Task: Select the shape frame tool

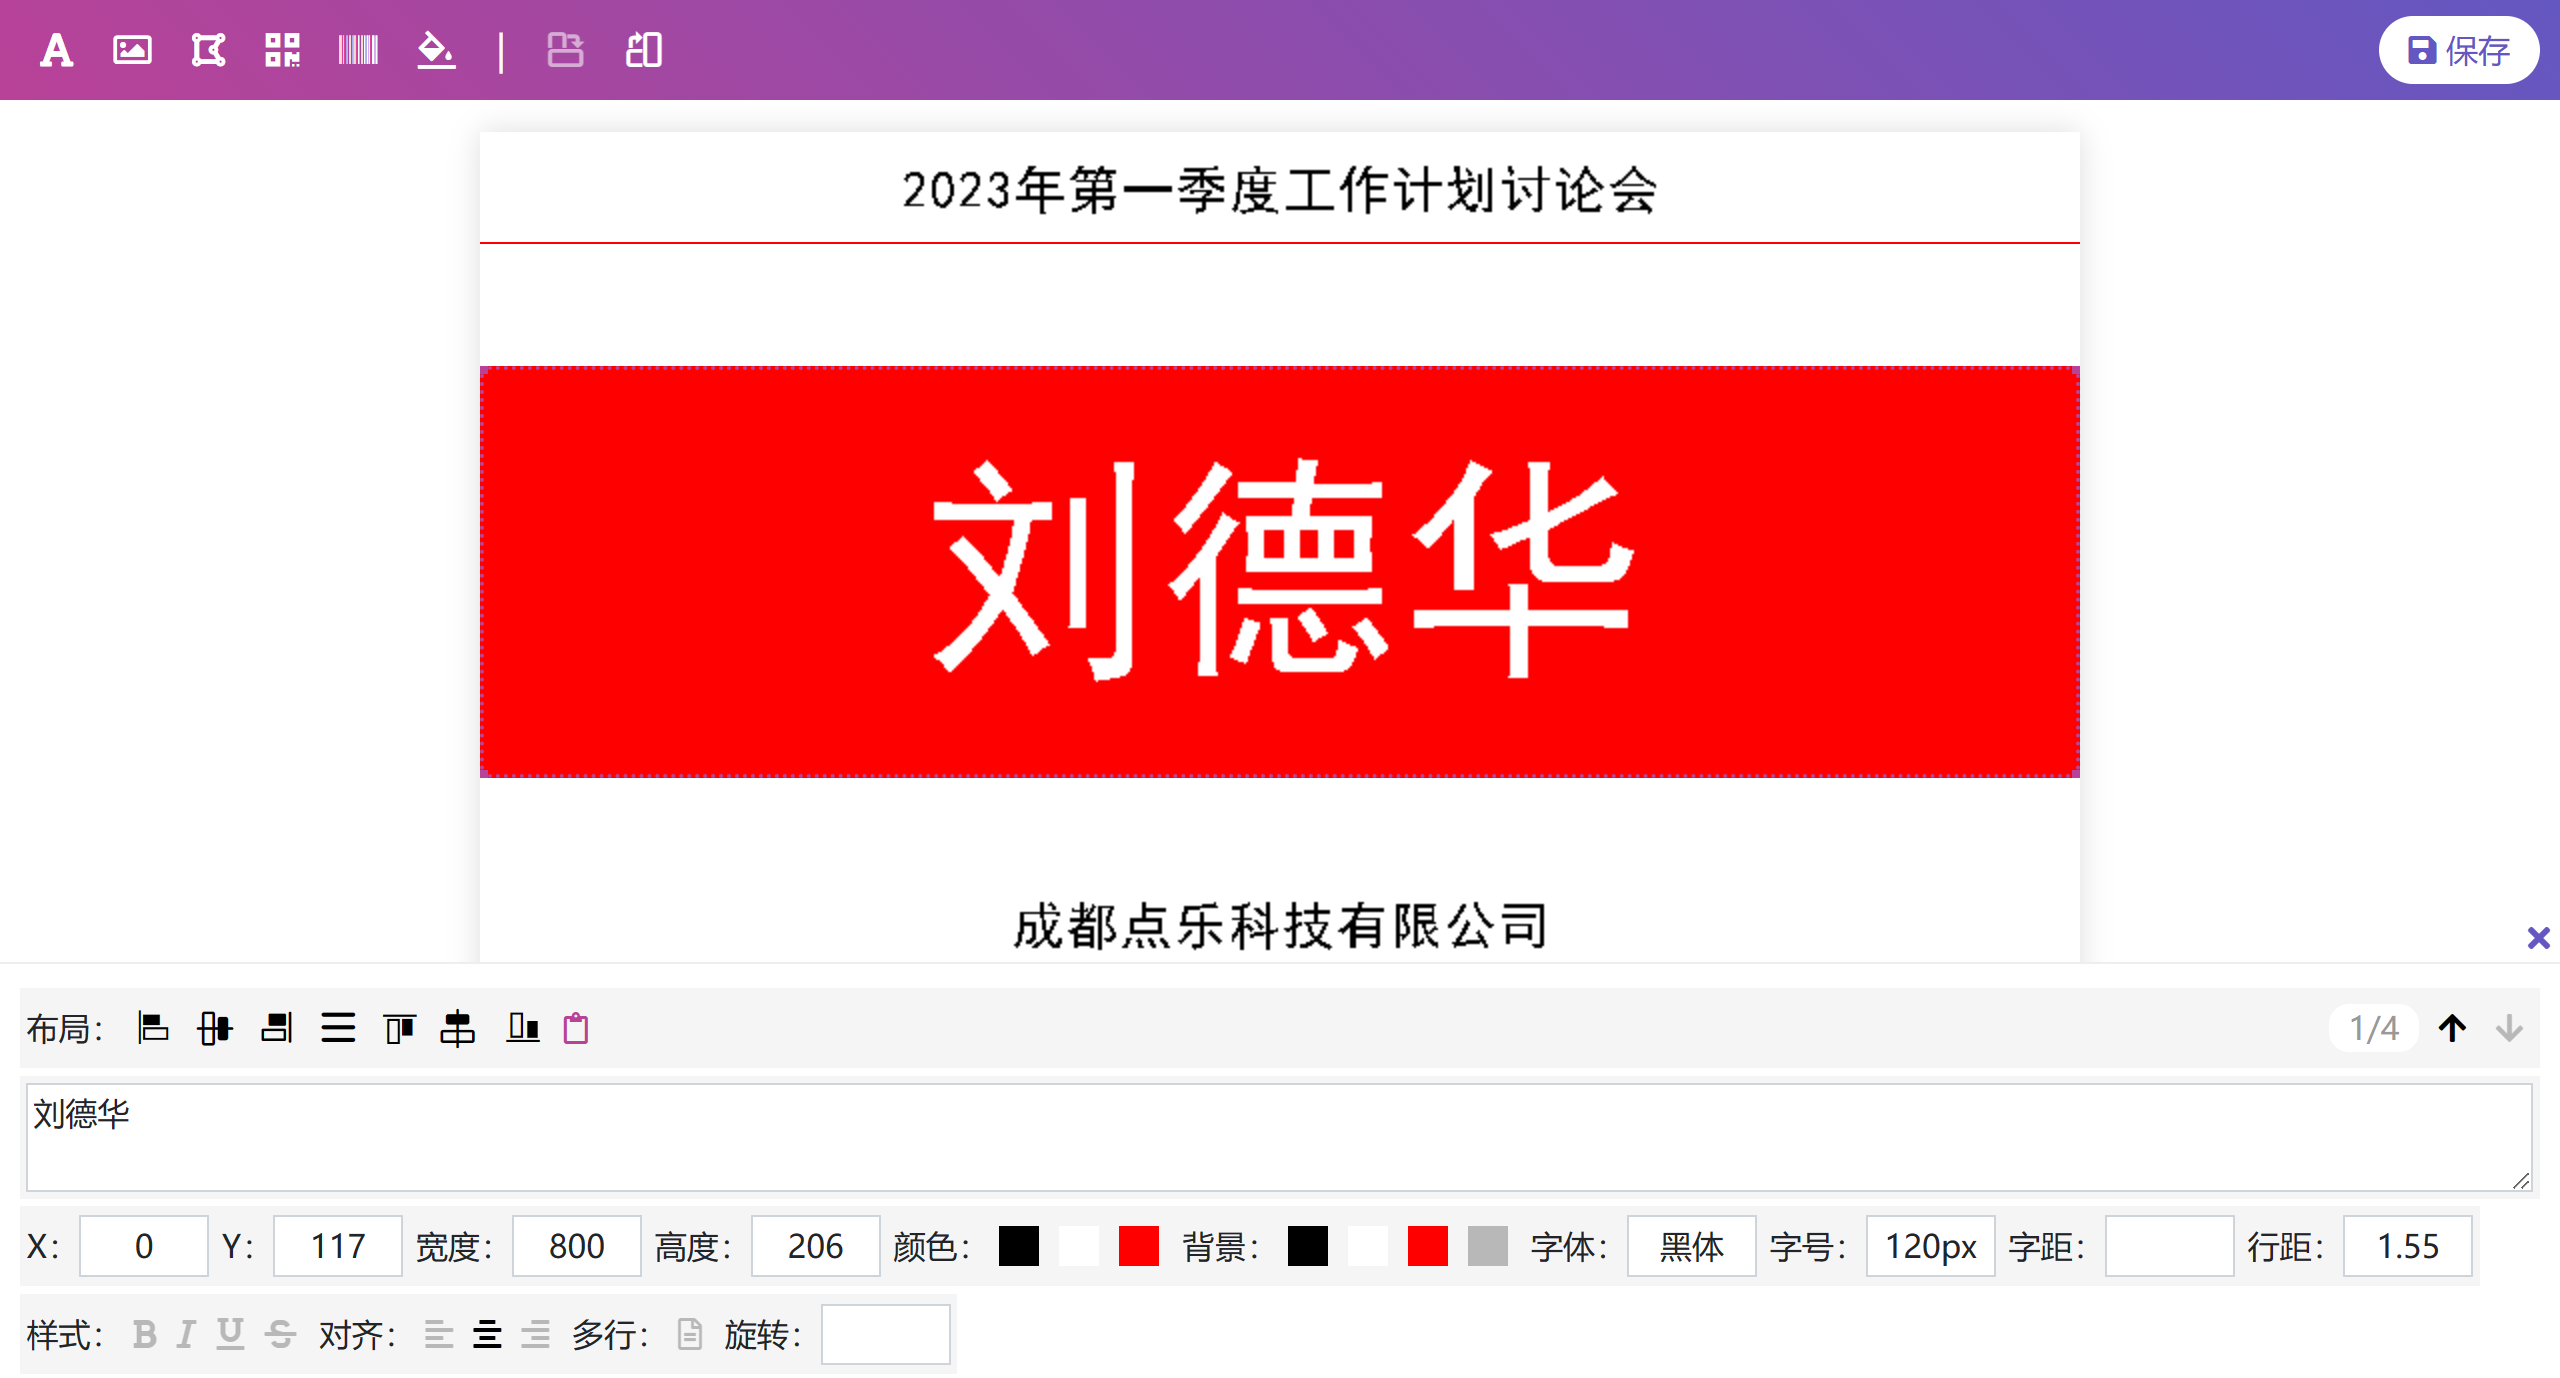Action: [208, 50]
